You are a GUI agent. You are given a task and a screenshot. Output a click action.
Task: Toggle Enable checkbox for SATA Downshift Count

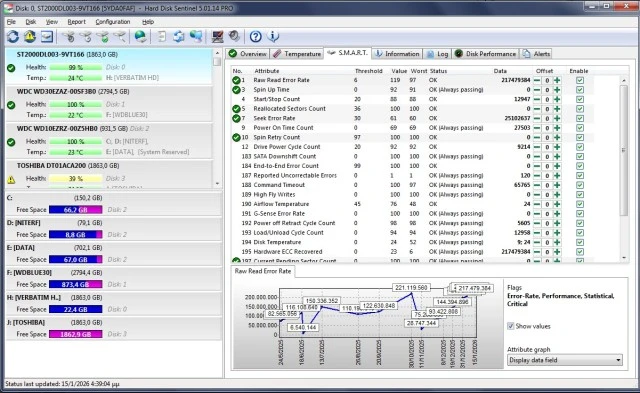pyautogui.click(x=580, y=156)
